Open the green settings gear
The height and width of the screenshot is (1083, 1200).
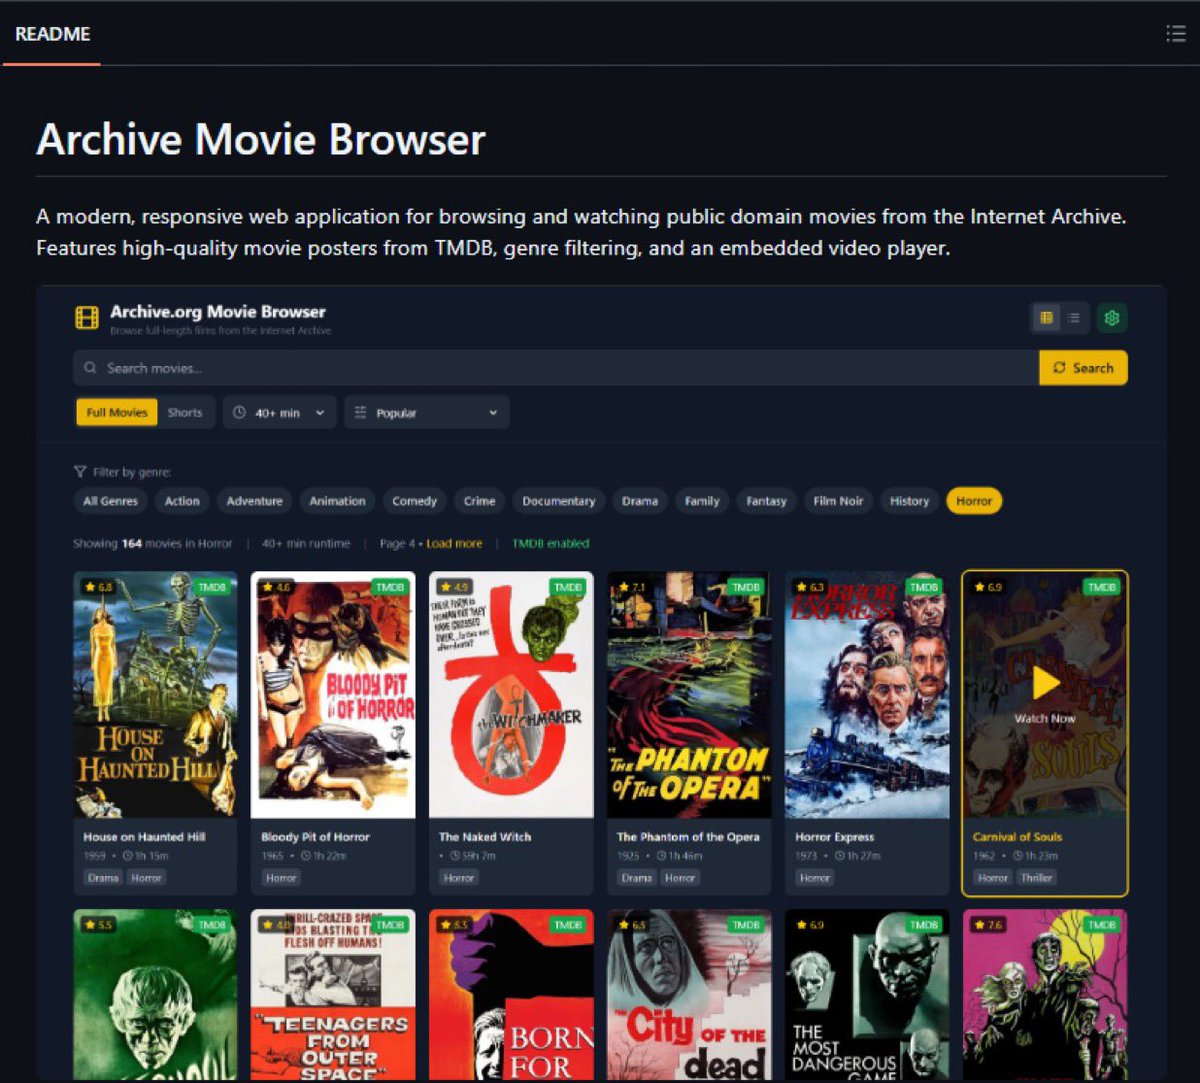click(1112, 318)
